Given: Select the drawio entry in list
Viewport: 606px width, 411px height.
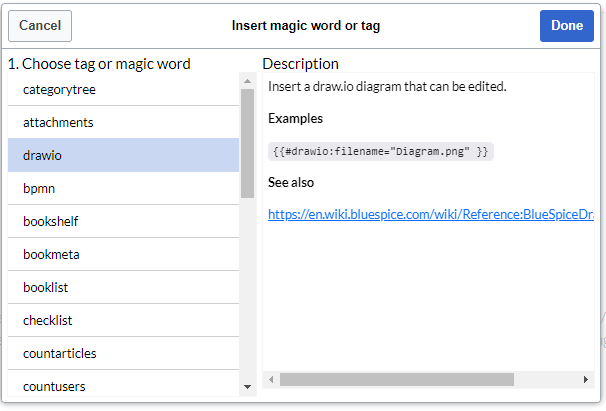Looking at the screenshot, I should (x=123, y=155).
